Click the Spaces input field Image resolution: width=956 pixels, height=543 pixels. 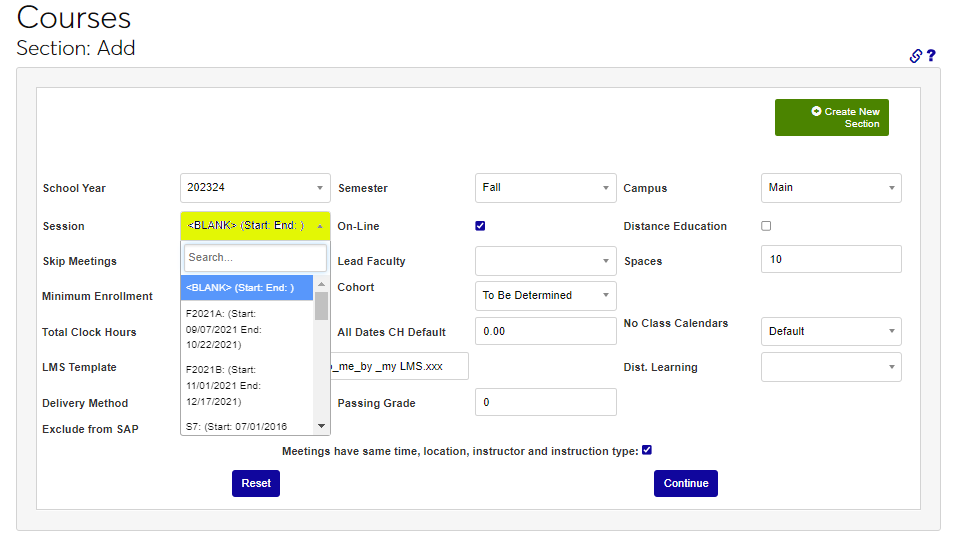[830, 259]
